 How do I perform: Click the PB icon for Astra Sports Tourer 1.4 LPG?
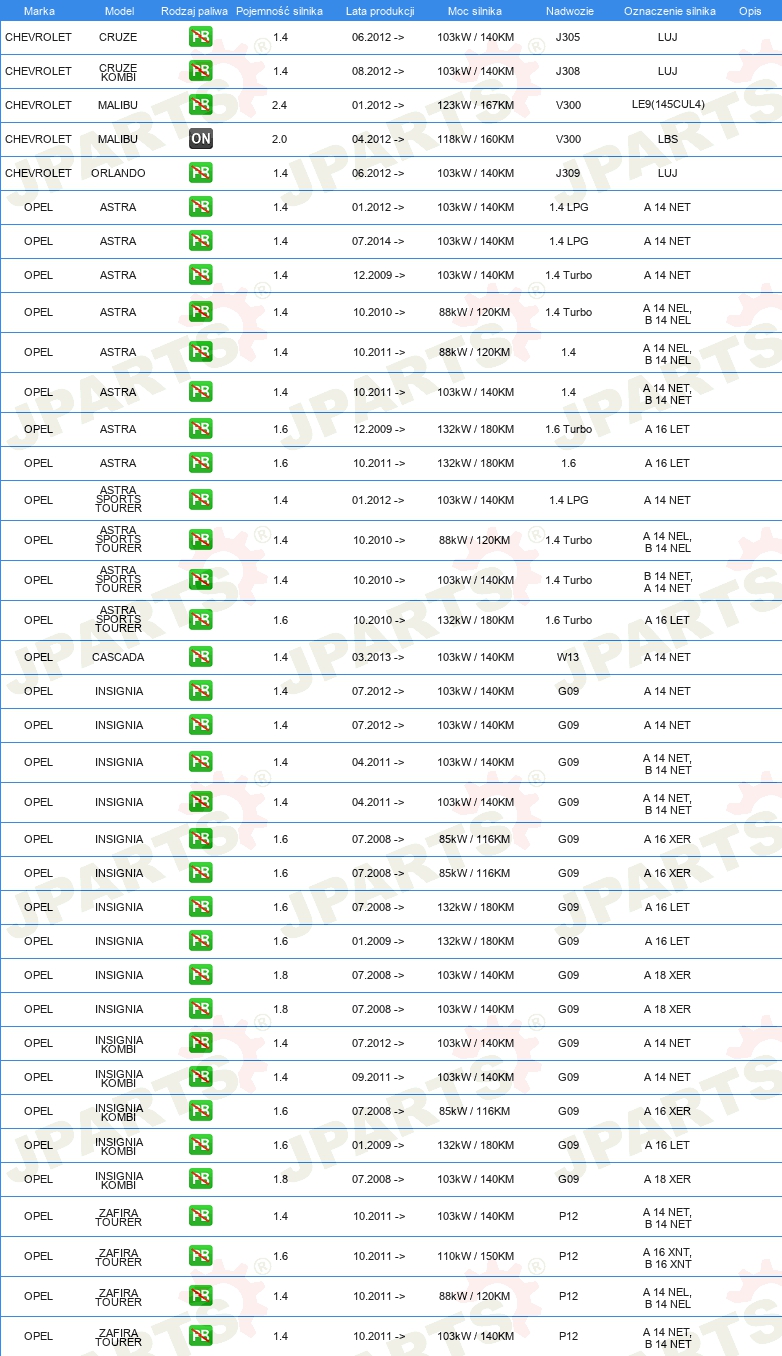201,500
